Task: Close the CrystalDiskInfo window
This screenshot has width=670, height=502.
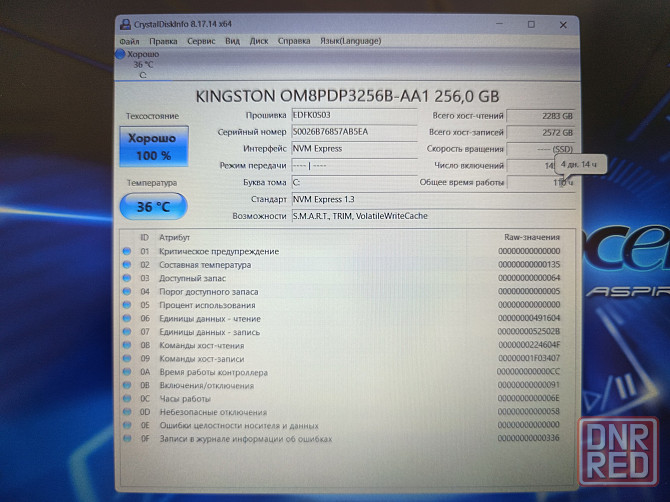Action: 563,25
